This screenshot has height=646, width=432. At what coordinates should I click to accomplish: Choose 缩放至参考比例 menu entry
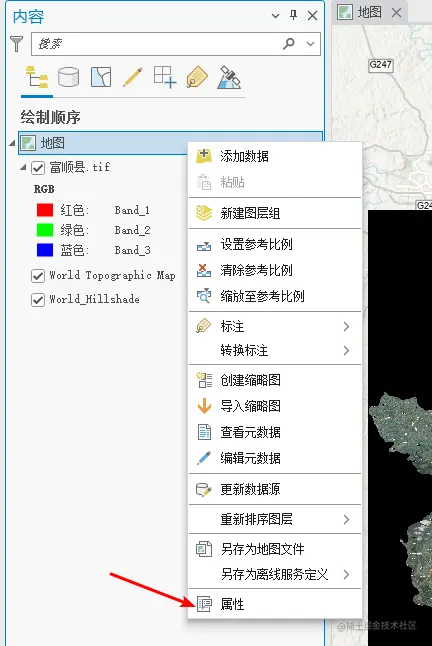click(x=275, y=296)
